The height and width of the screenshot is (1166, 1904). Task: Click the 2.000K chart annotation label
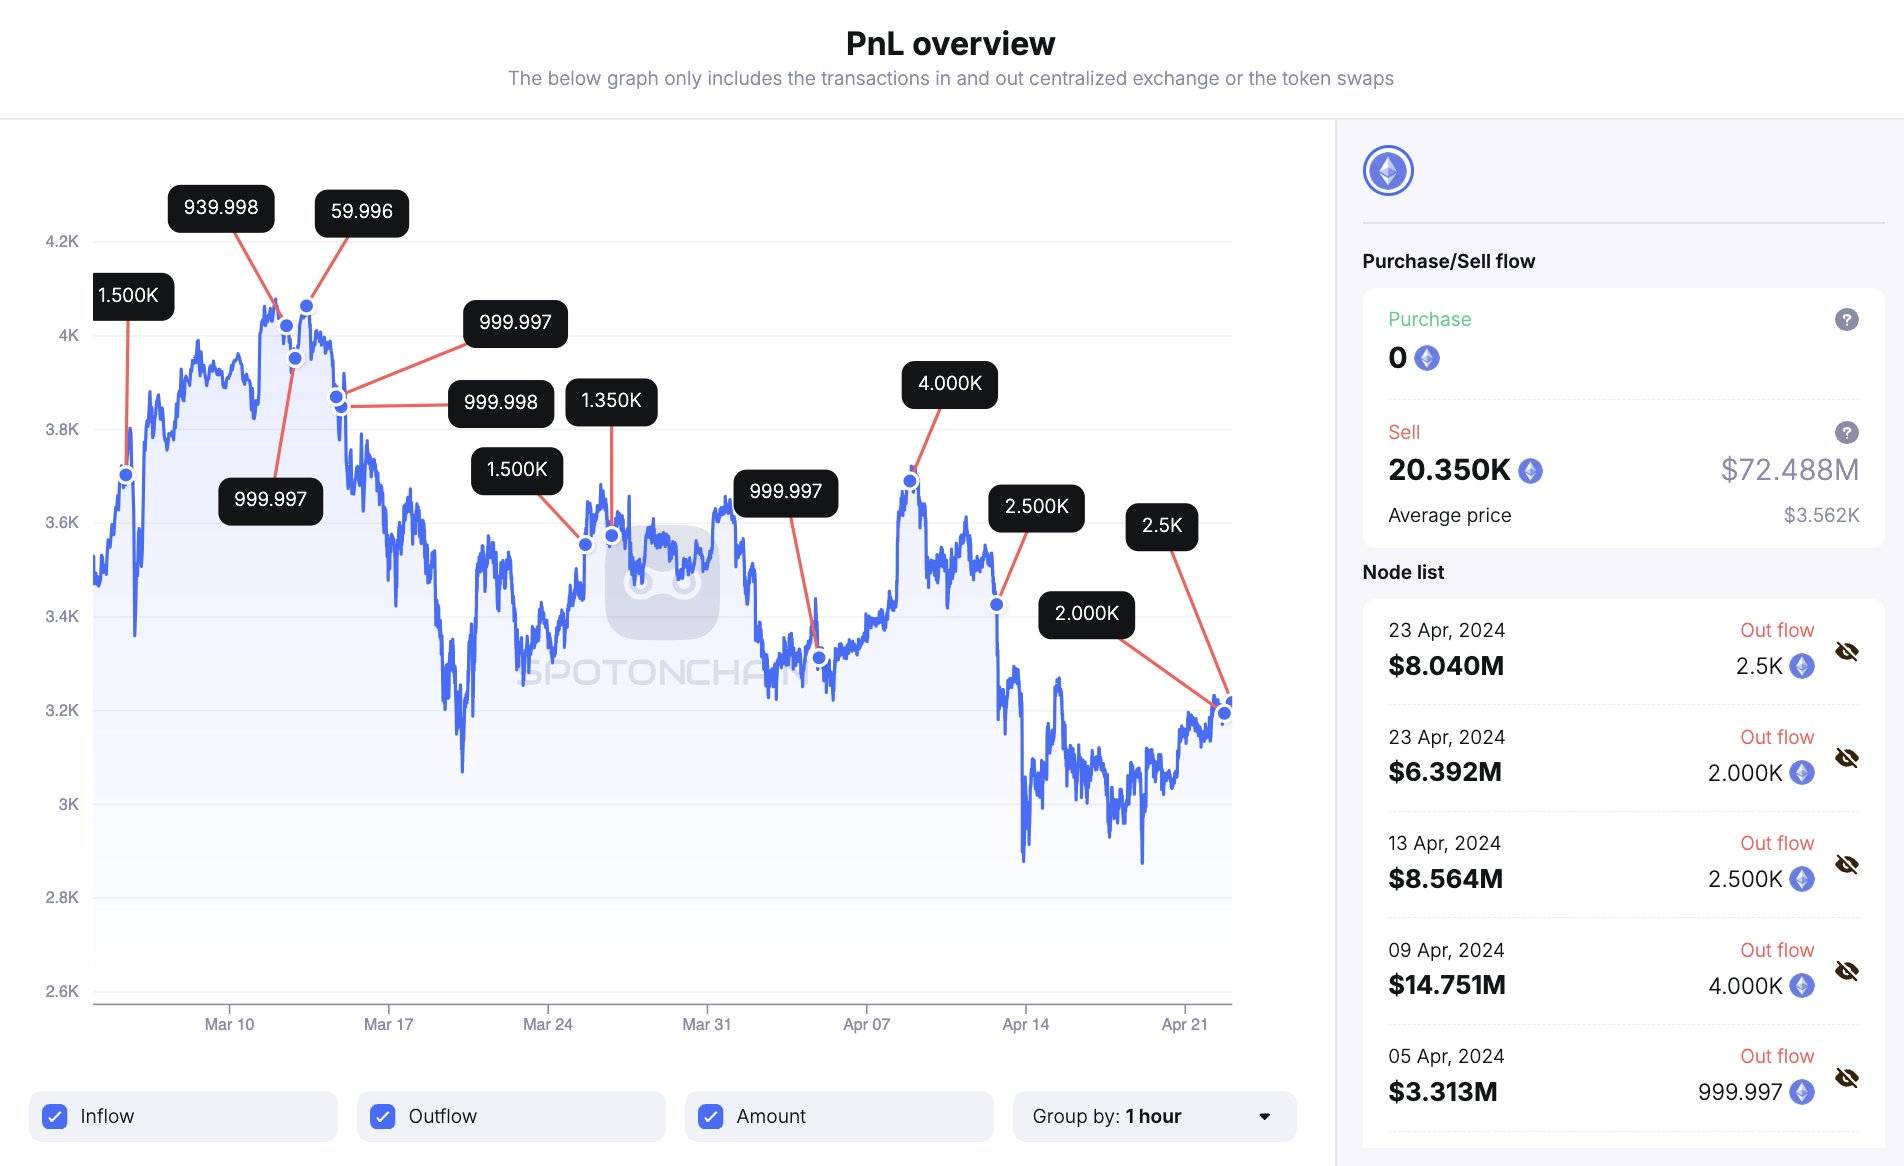tap(1086, 614)
